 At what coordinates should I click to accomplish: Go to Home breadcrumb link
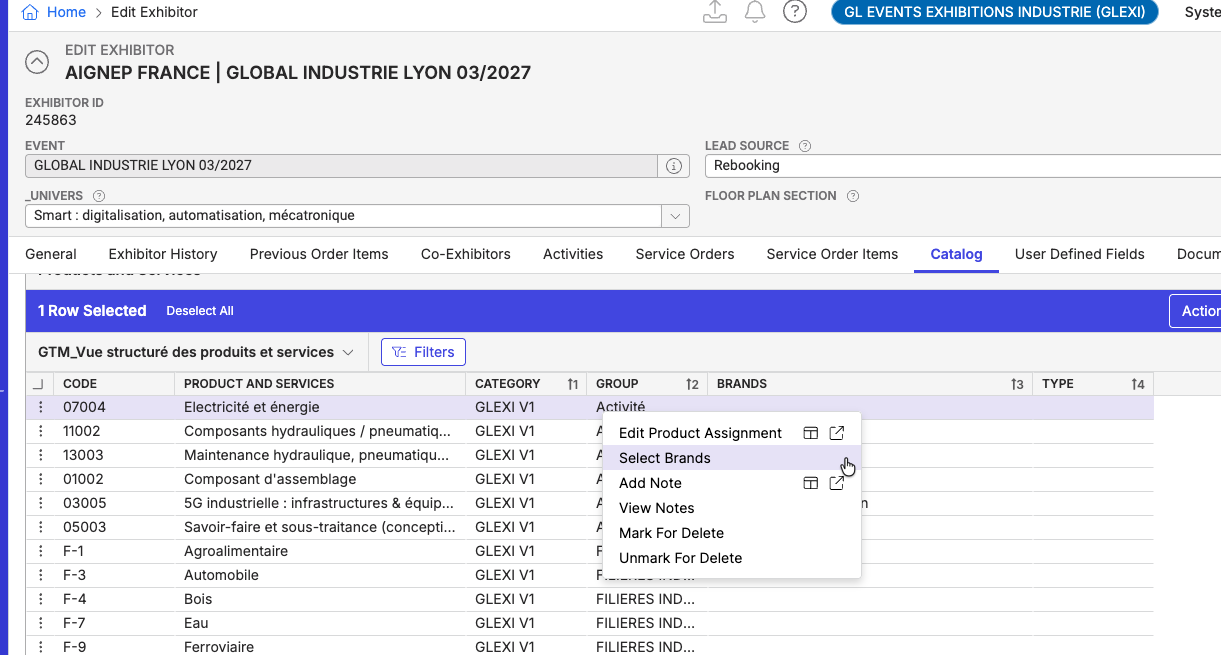tap(66, 12)
